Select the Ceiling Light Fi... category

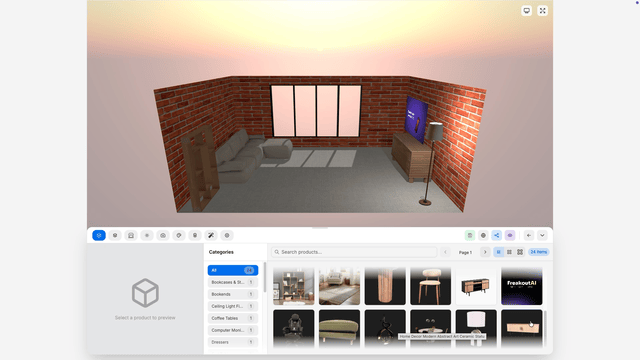(x=233, y=306)
